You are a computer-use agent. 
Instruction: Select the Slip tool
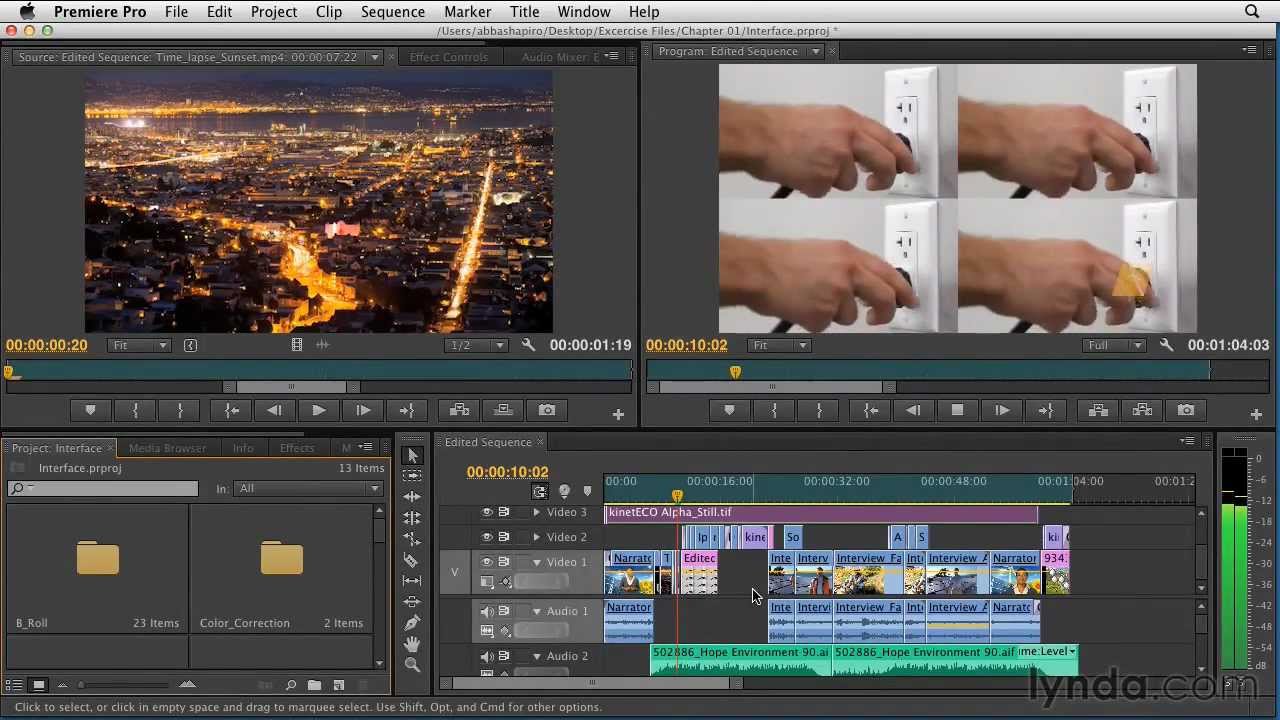click(x=412, y=581)
